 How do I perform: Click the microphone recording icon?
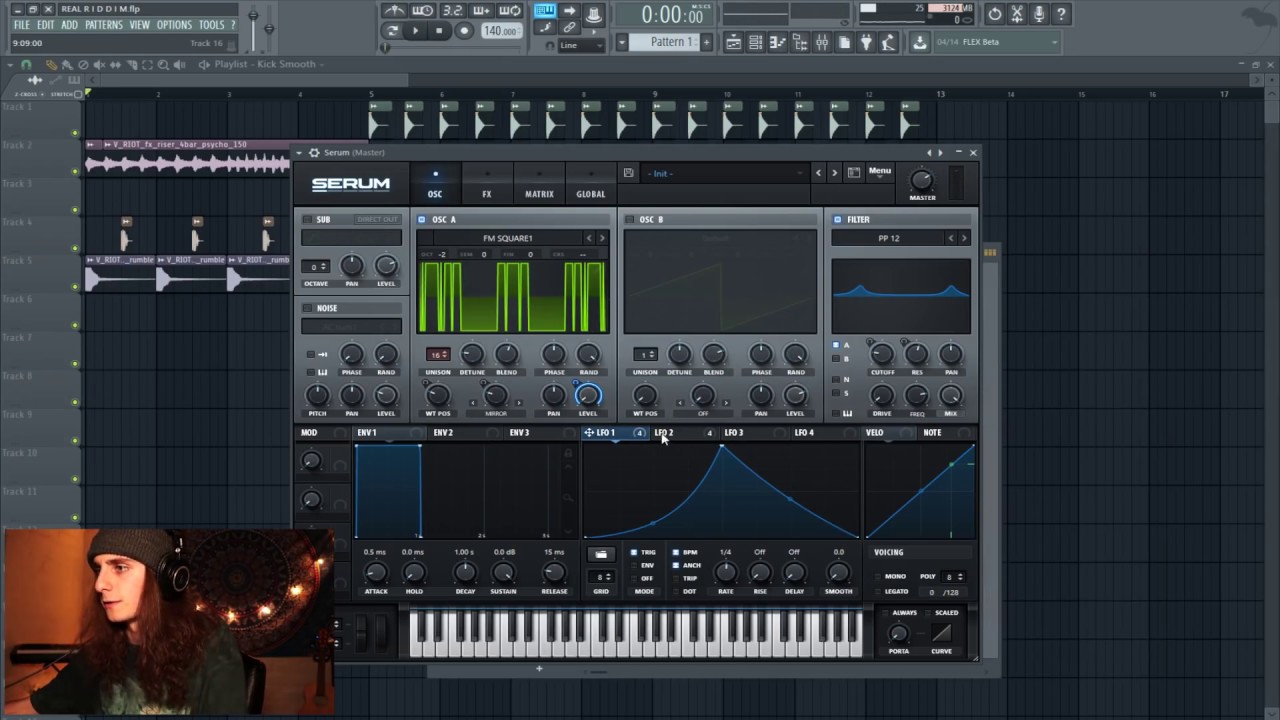coord(1039,14)
